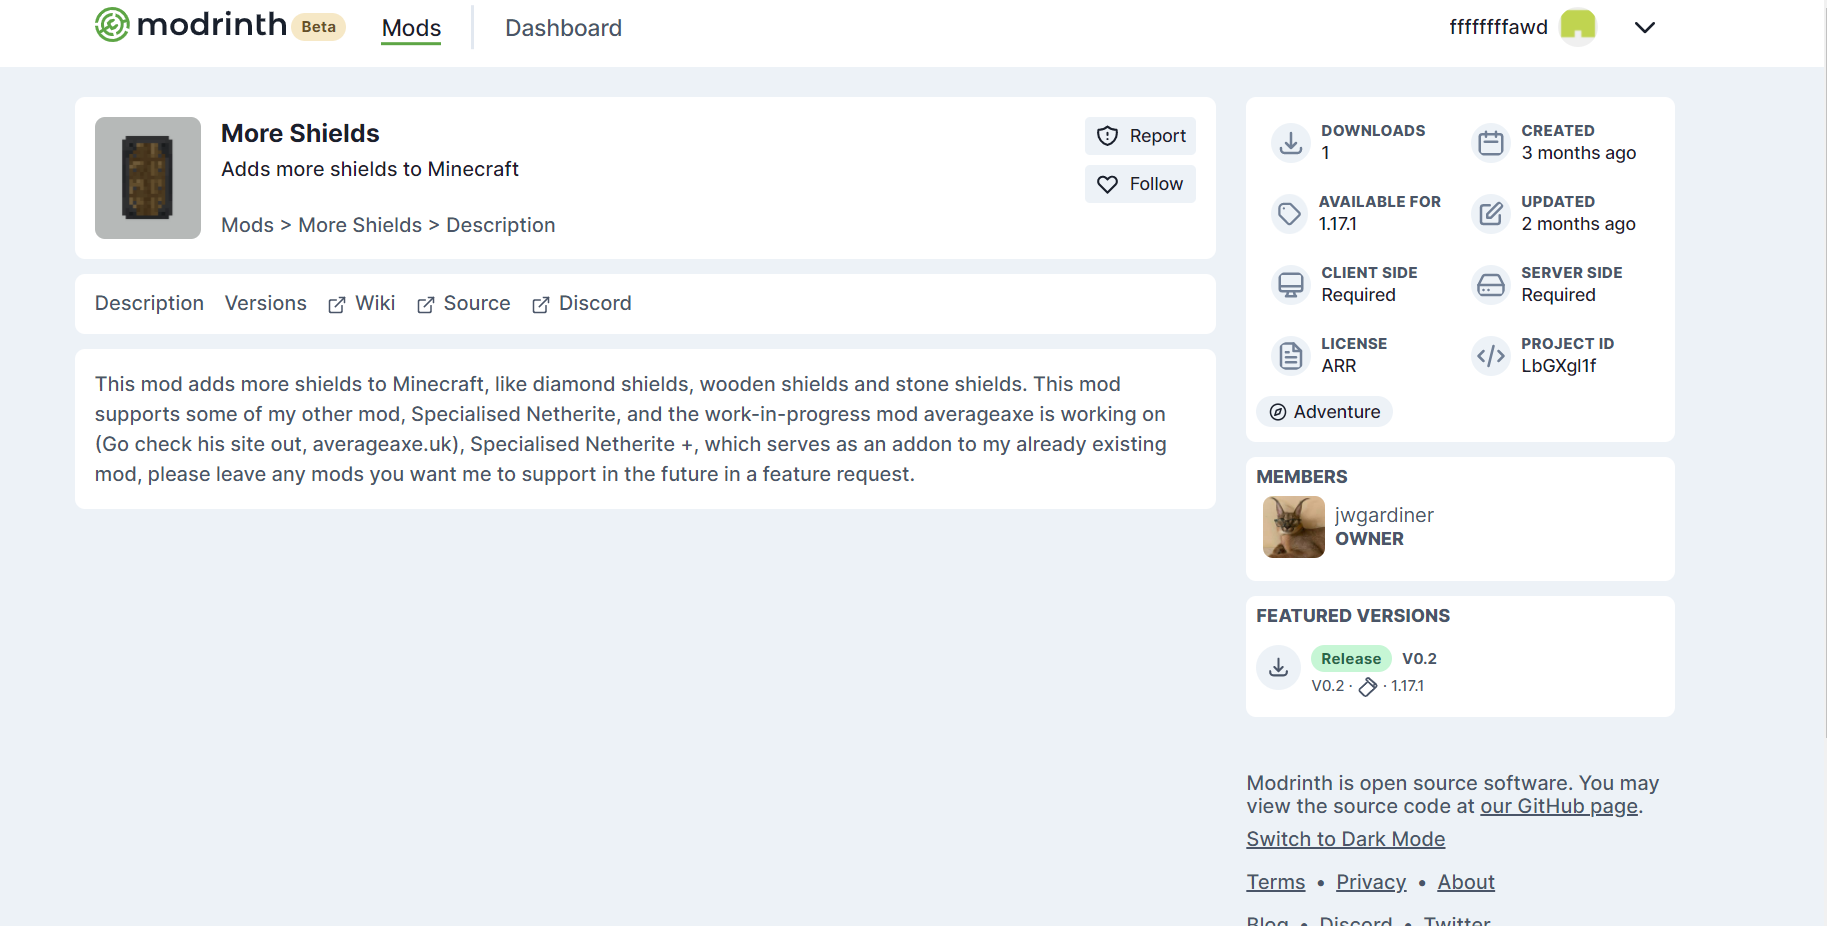
Task: Click the Project ID code icon
Action: (x=1489, y=355)
